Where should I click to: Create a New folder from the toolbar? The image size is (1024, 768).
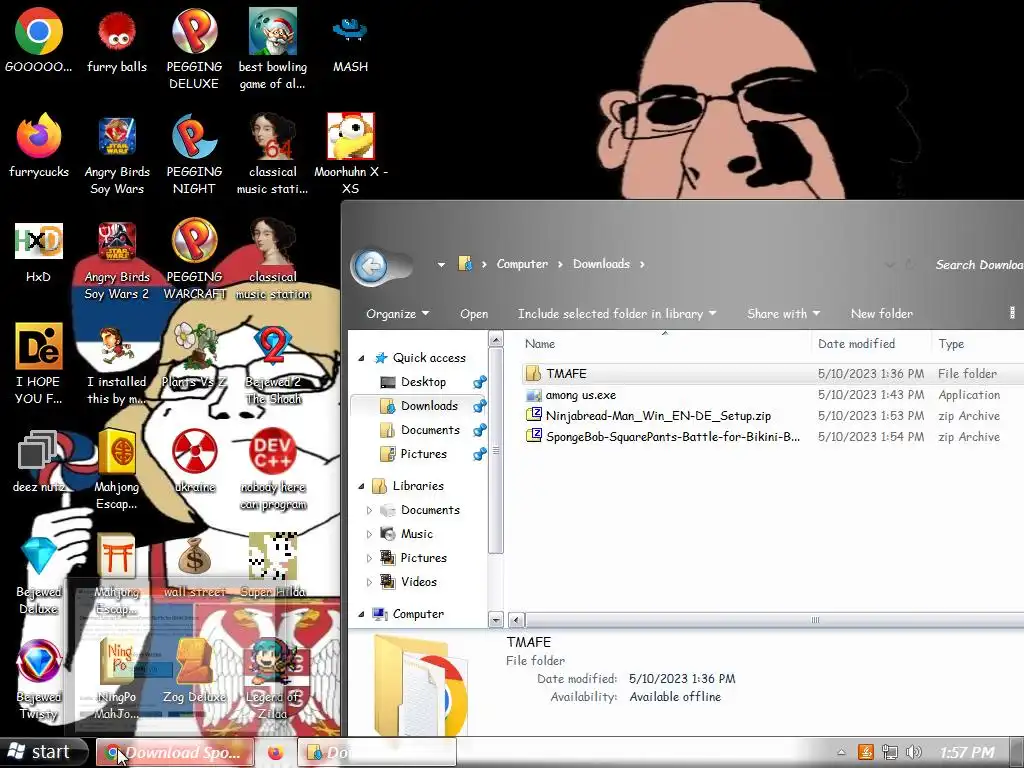point(882,313)
